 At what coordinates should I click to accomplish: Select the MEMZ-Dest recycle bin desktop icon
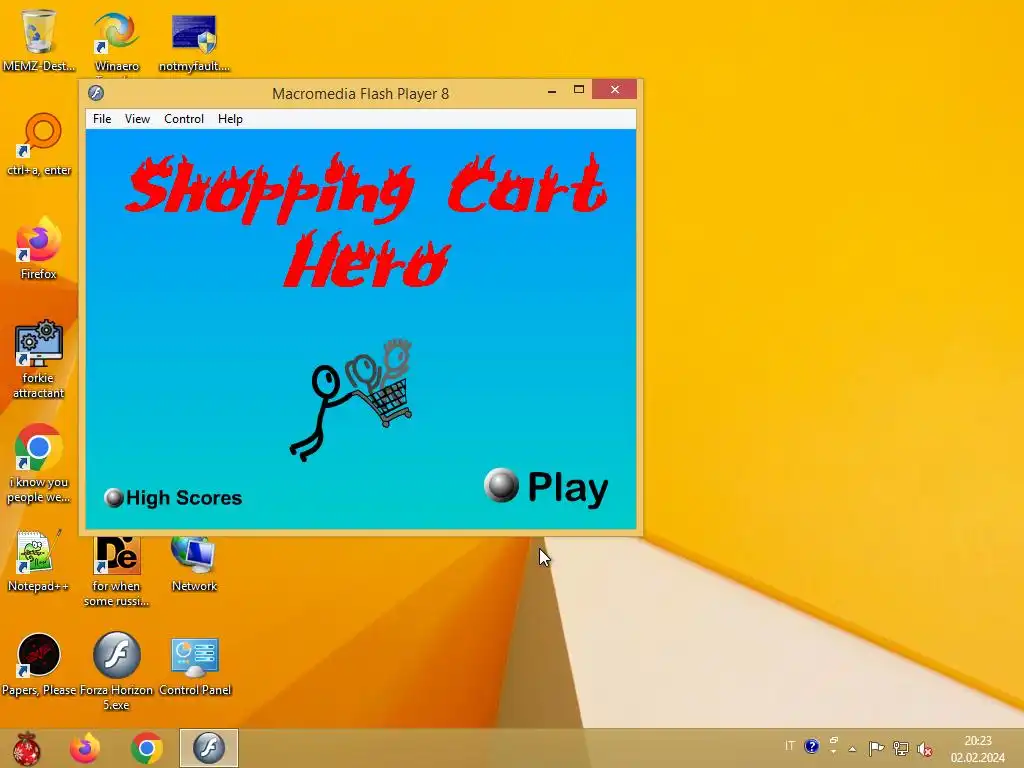coord(39,40)
